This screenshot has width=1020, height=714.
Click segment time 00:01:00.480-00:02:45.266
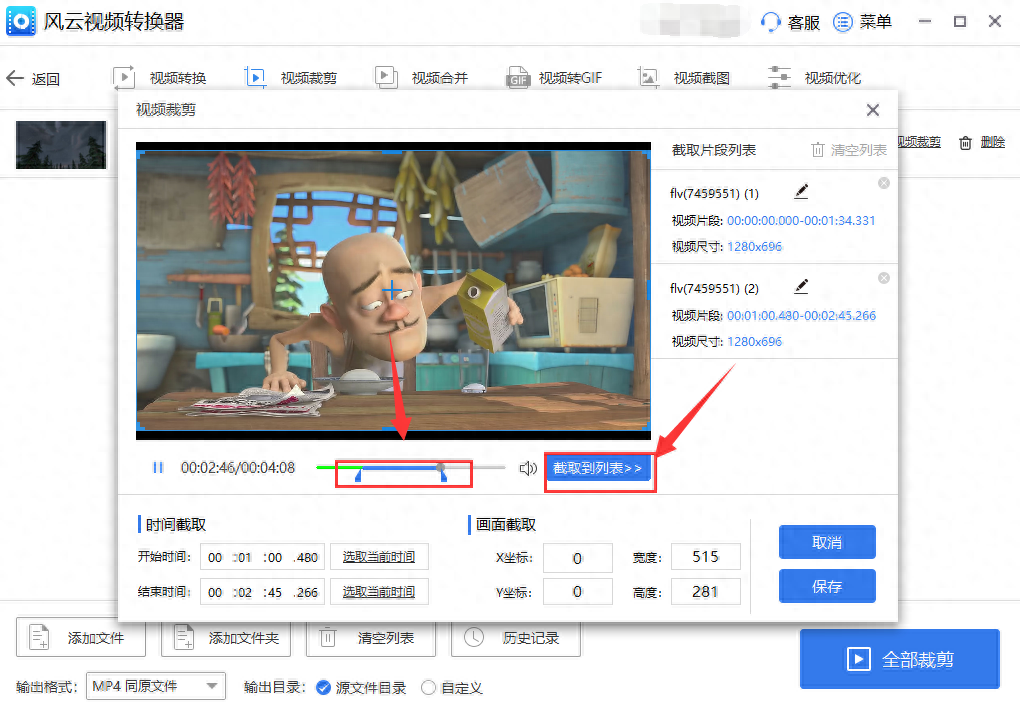(x=801, y=315)
